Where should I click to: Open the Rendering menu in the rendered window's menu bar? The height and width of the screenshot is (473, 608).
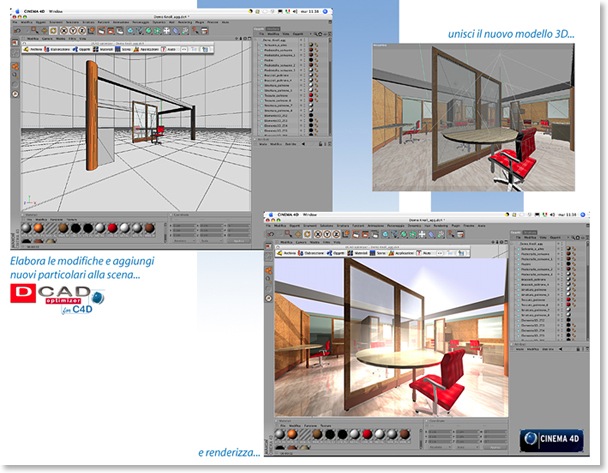click(x=440, y=226)
